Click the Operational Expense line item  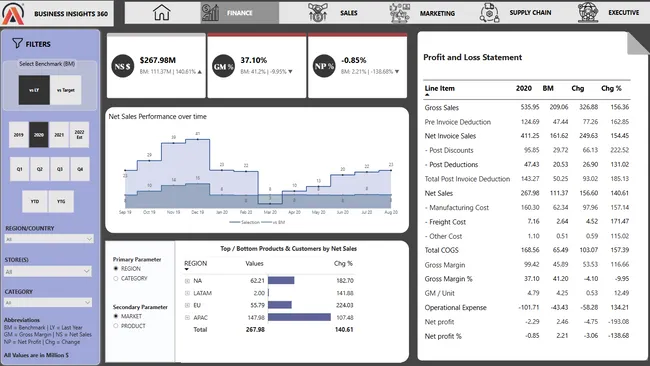click(456, 308)
